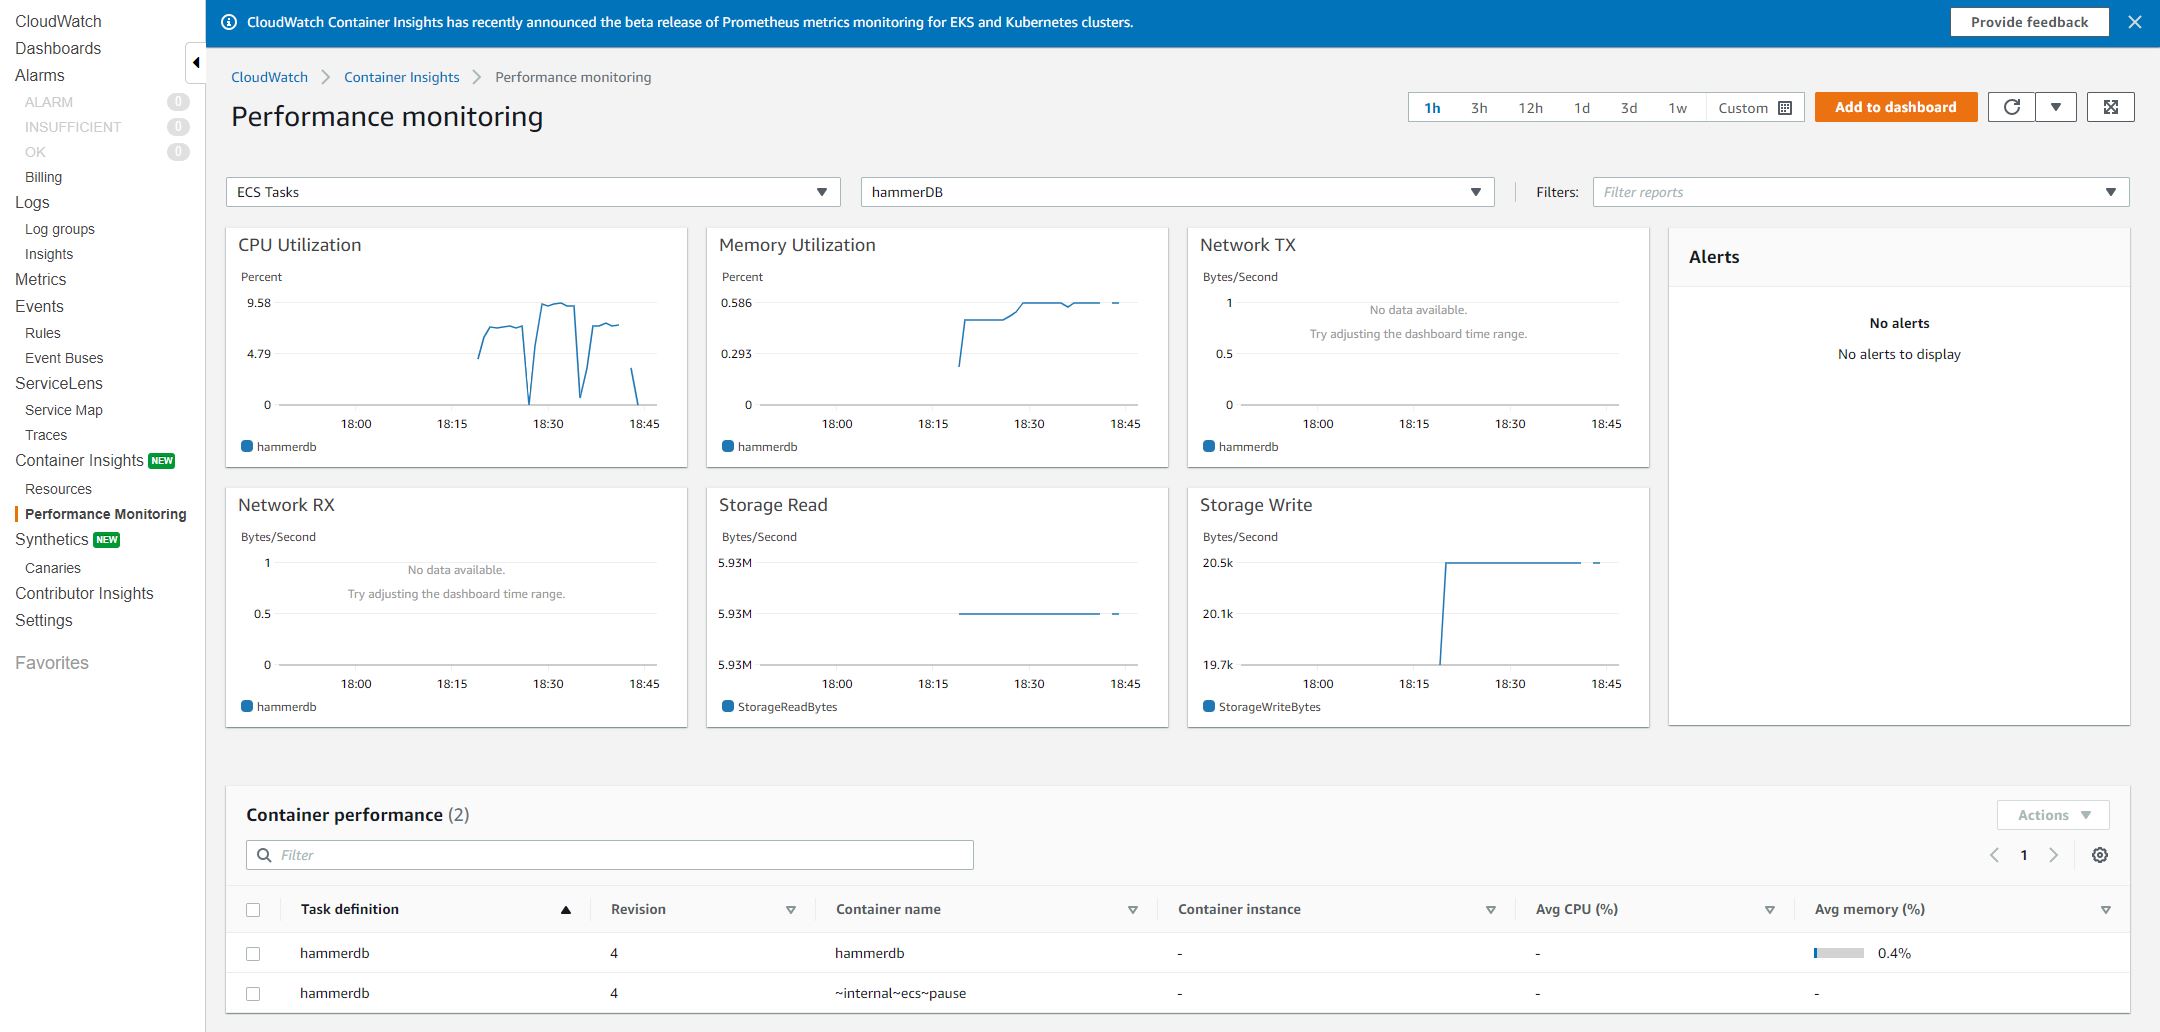Go to previous page of container table
Image resolution: width=2160 pixels, height=1032 pixels.
pos(1994,855)
